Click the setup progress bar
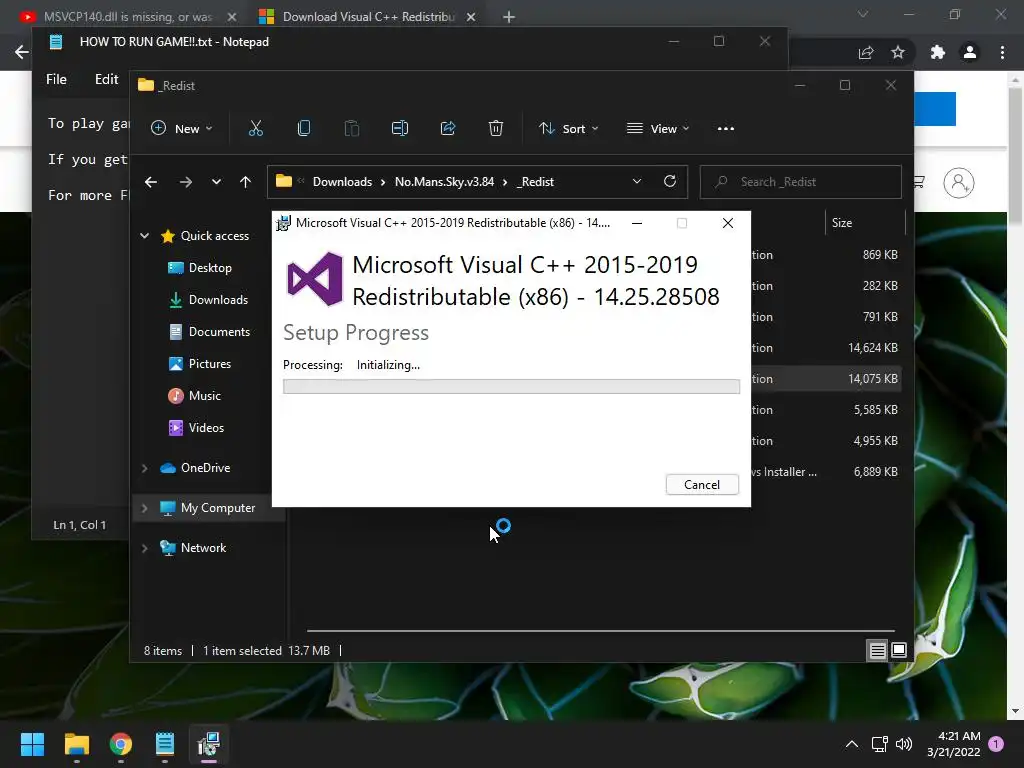The width and height of the screenshot is (1024, 768). (511, 387)
